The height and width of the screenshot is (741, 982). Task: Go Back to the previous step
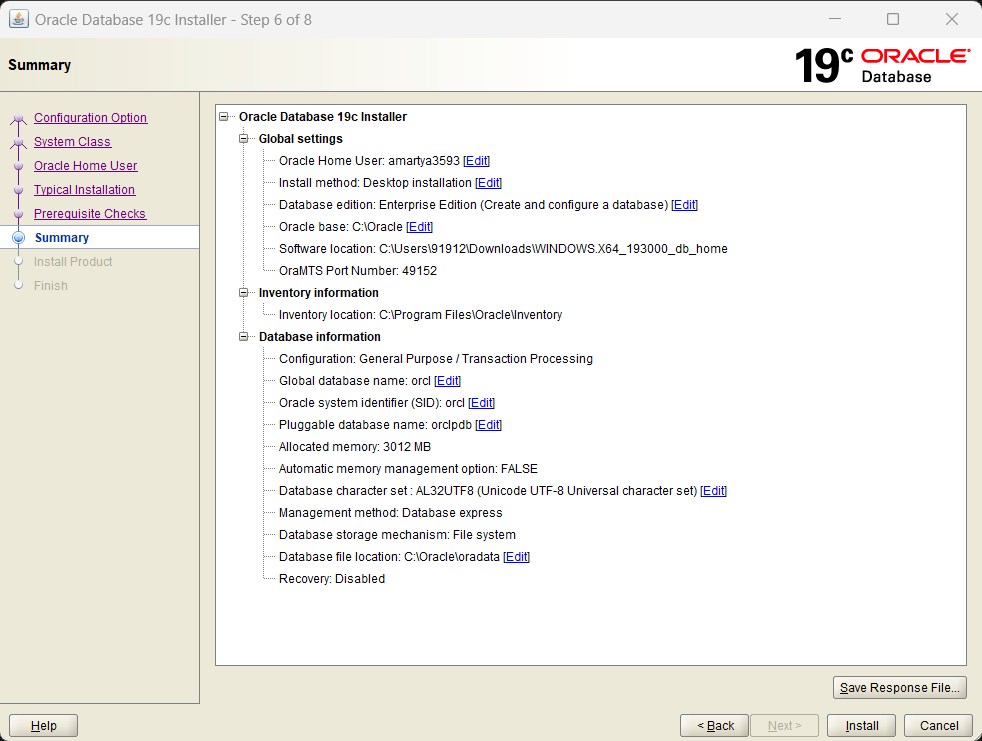[715, 725]
